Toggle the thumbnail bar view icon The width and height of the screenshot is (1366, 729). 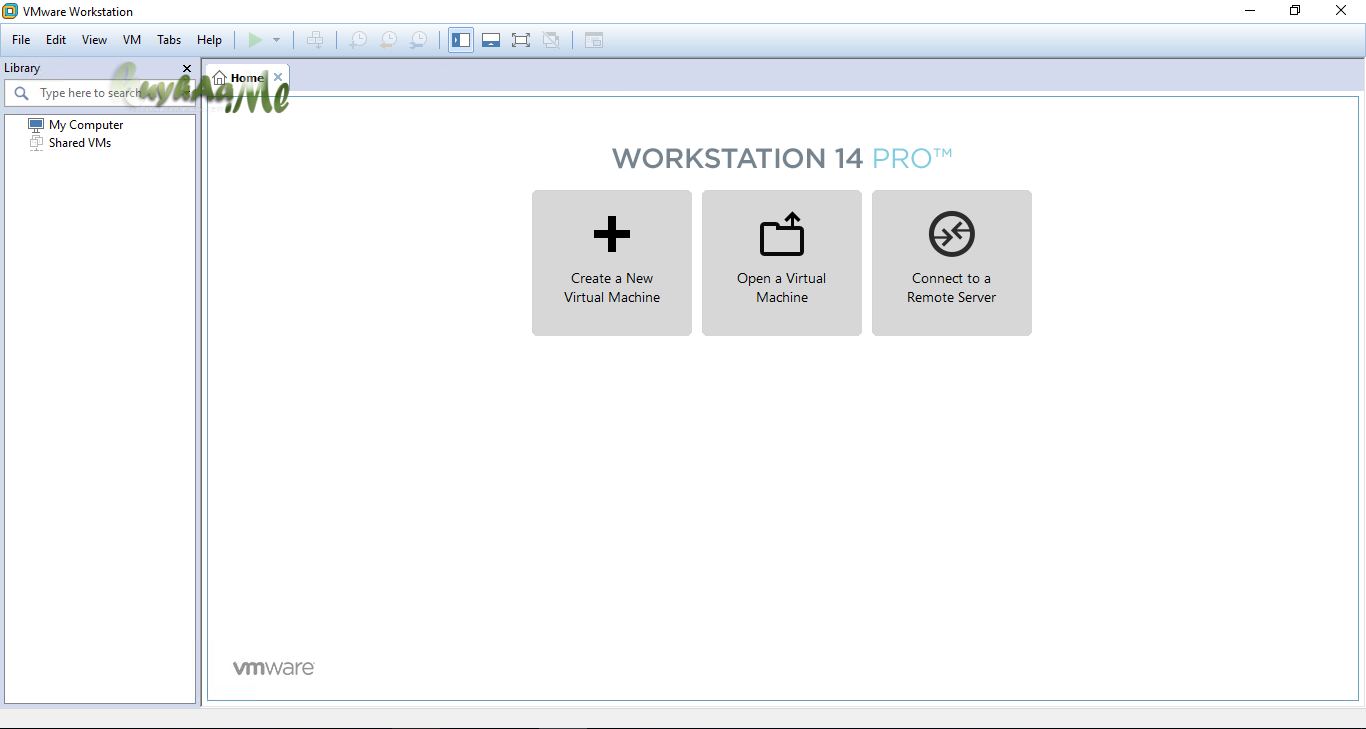(x=491, y=40)
